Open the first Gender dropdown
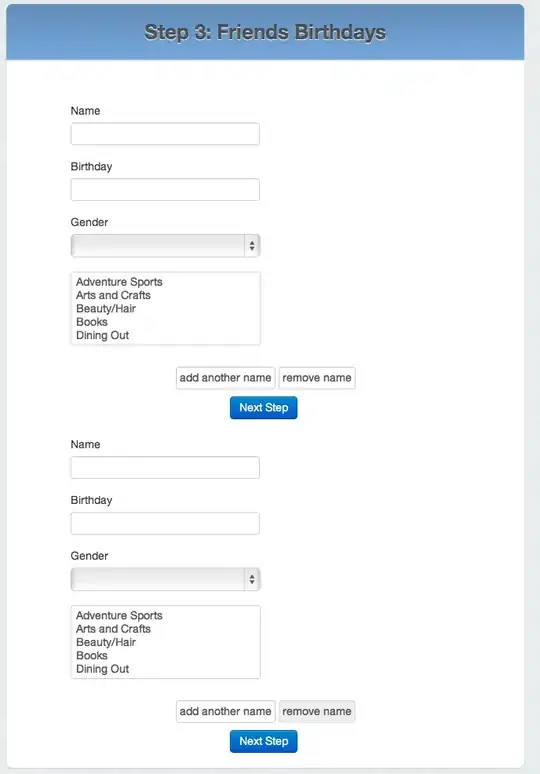 click(165, 245)
